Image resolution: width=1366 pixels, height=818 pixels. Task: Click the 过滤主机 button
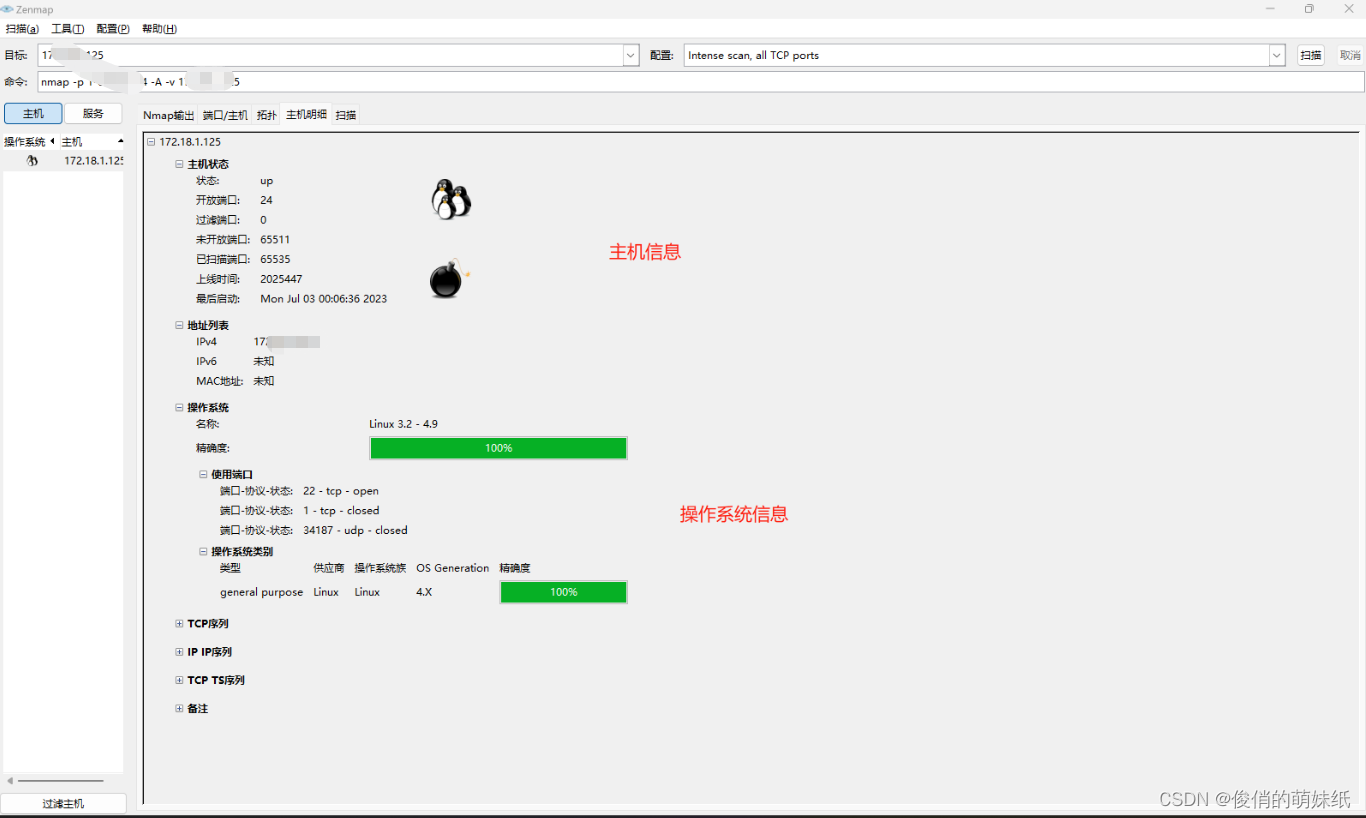click(x=63, y=803)
